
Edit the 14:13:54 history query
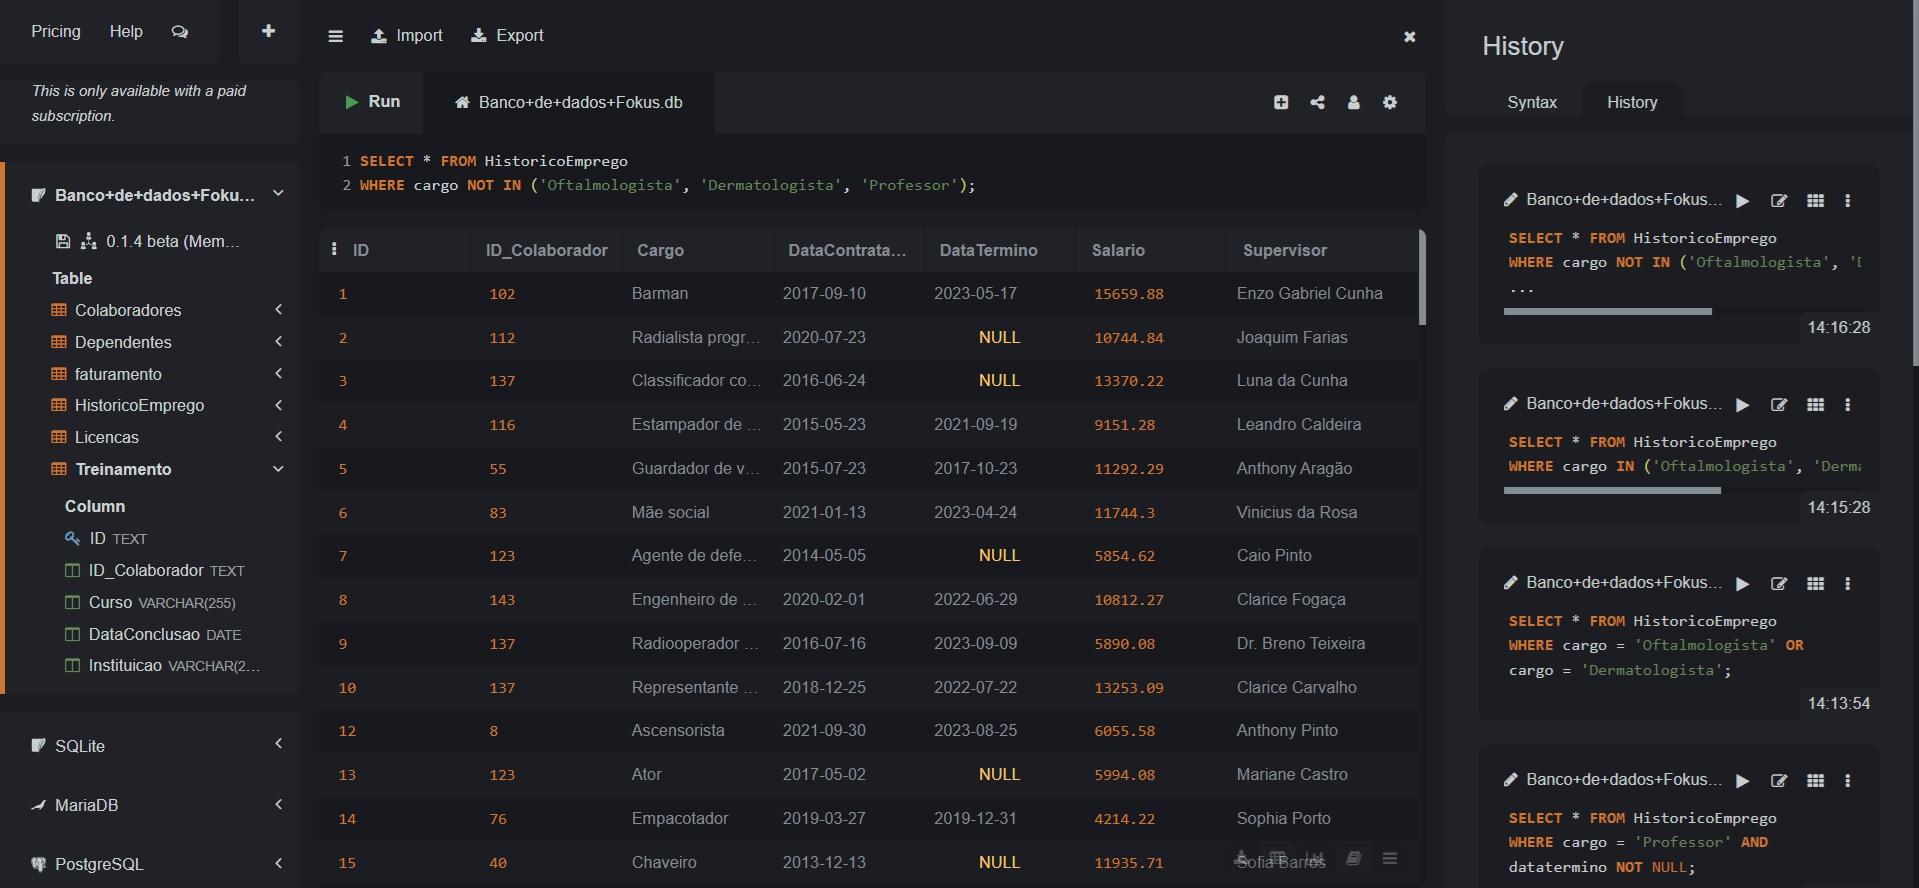click(1779, 584)
